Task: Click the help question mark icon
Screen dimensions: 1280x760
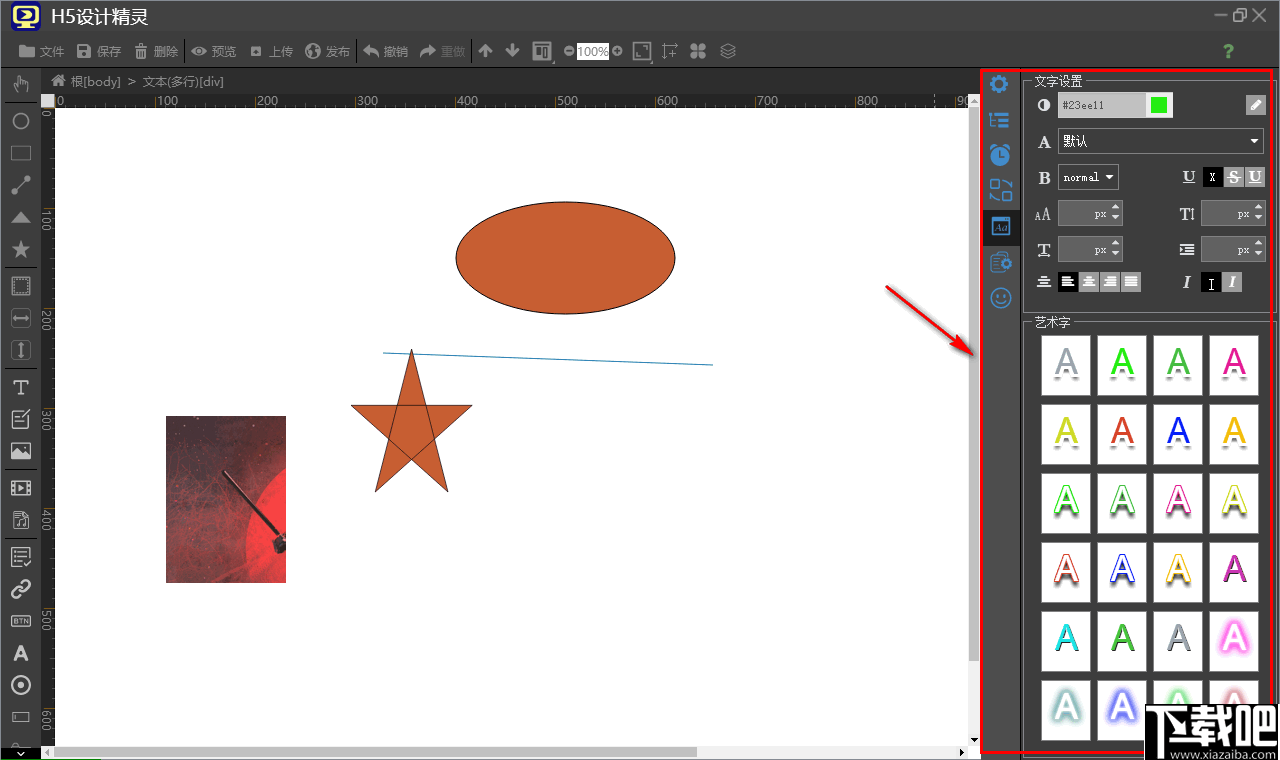Action: pos(1229,51)
